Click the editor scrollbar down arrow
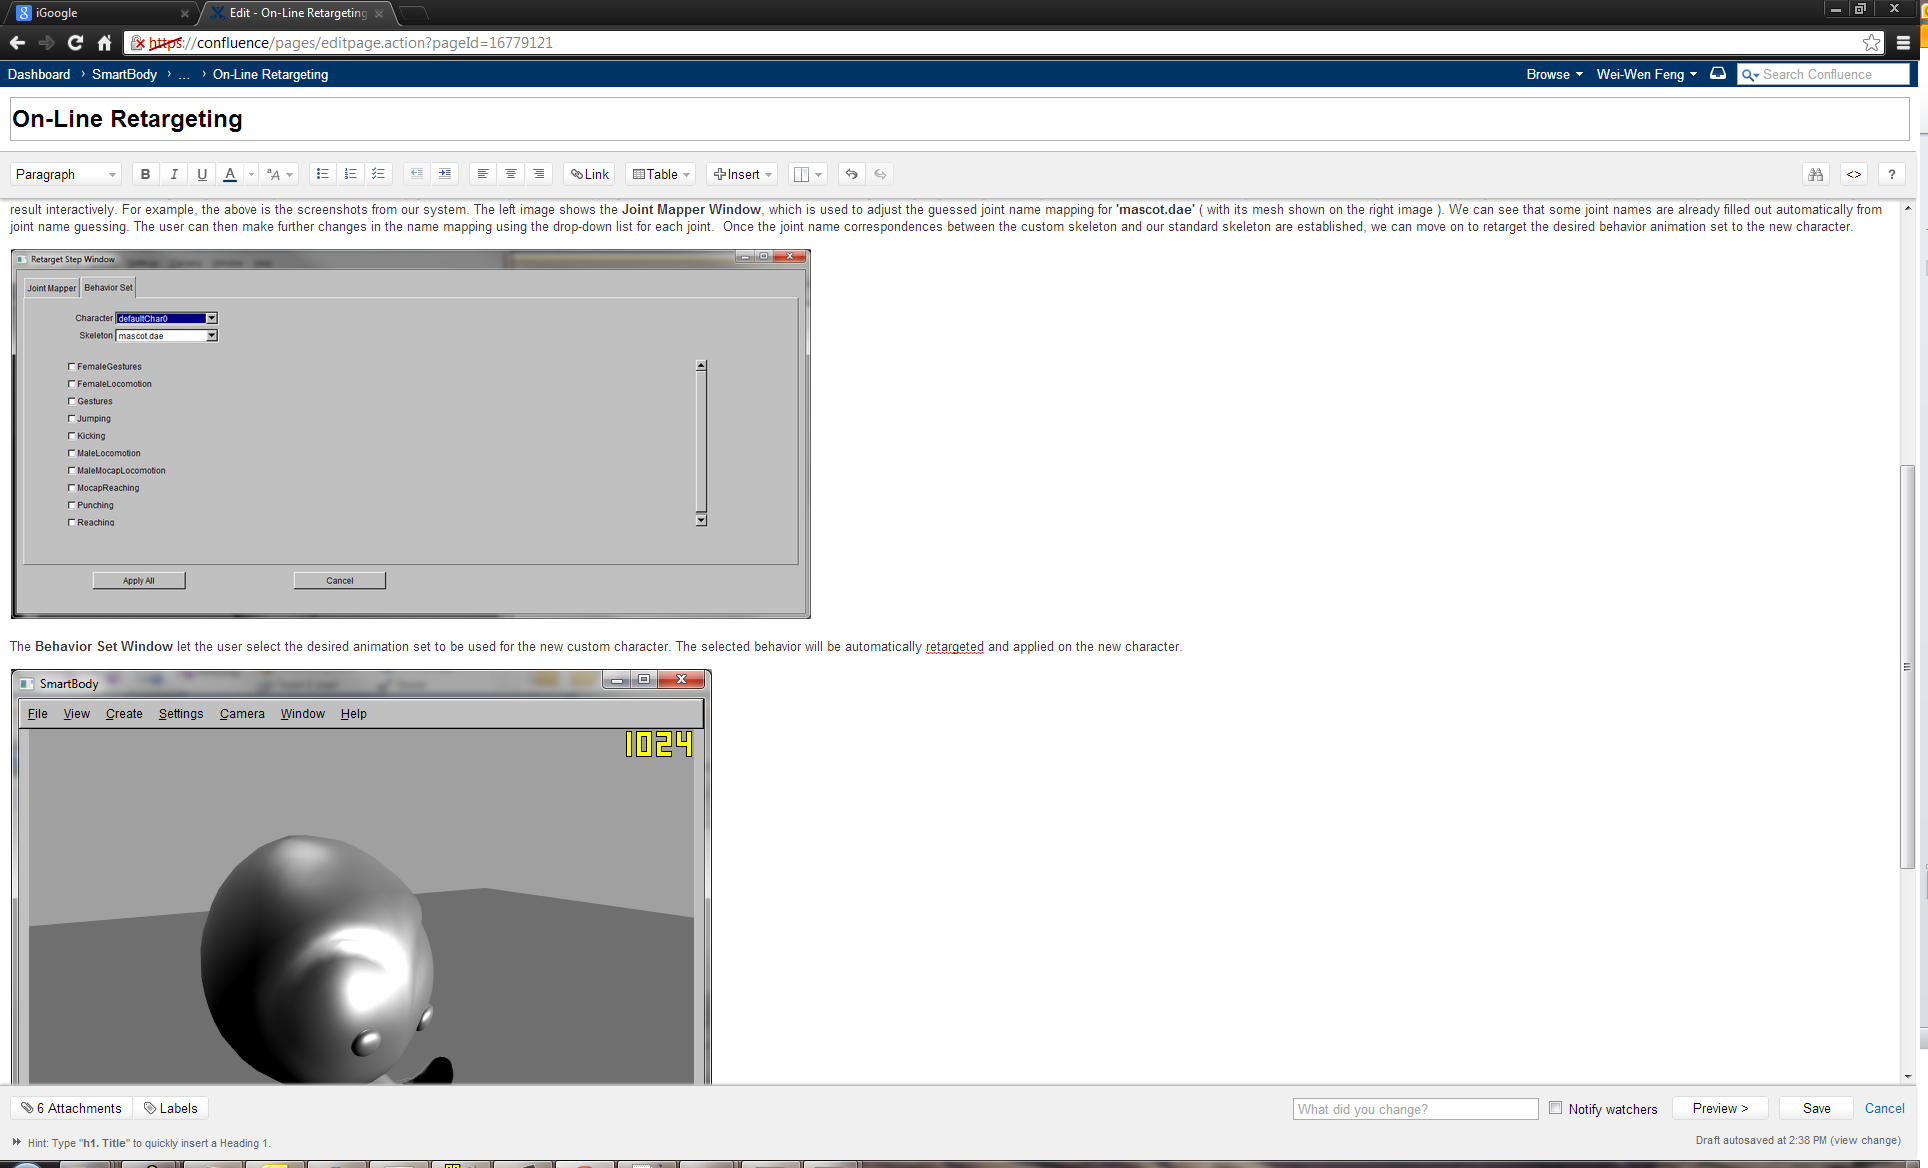This screenshot has height=1168, width=1928. click(1907, 1077)
